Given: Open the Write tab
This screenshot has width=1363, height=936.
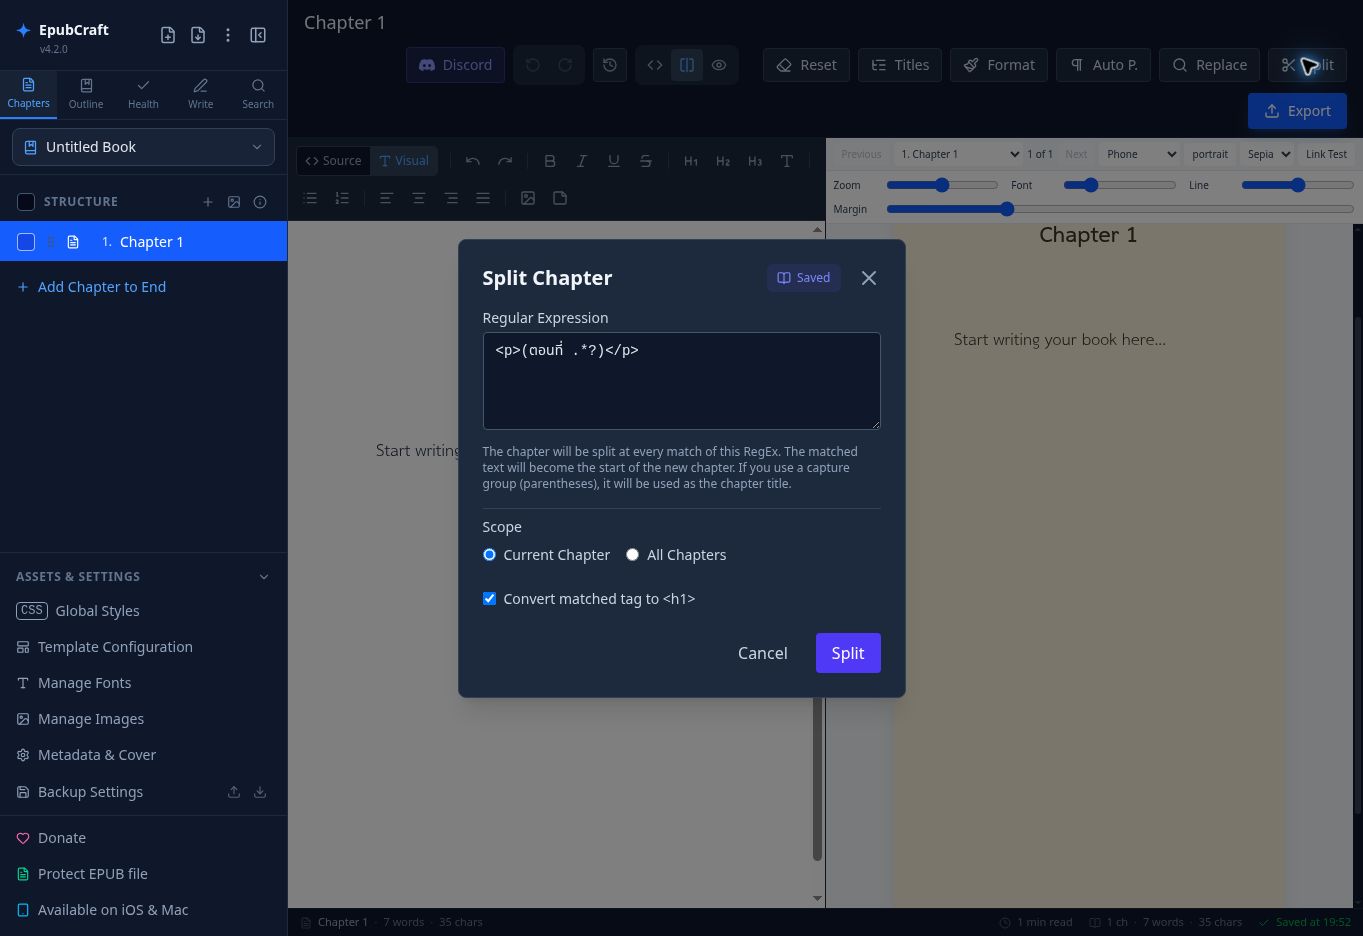Looking at the screenshot, I should tap(200, 93).
